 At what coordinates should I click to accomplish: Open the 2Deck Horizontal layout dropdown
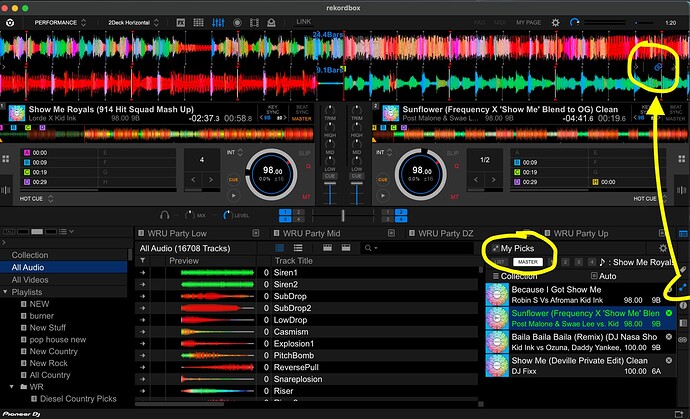(135, 20)
